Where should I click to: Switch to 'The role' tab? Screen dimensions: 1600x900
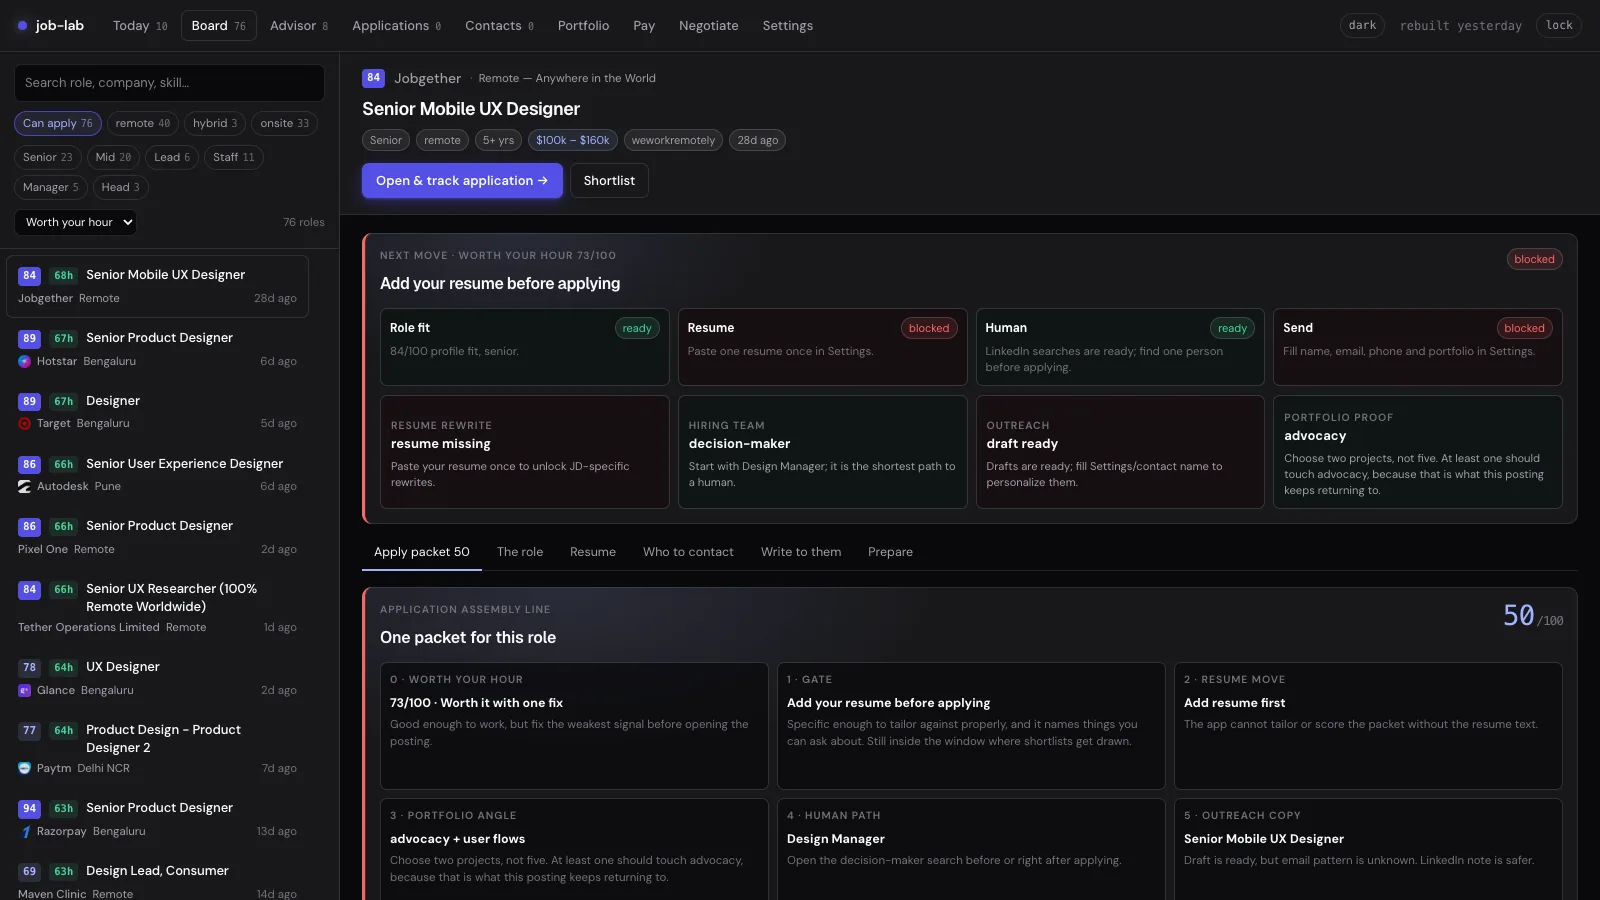(x=520, y=552)
